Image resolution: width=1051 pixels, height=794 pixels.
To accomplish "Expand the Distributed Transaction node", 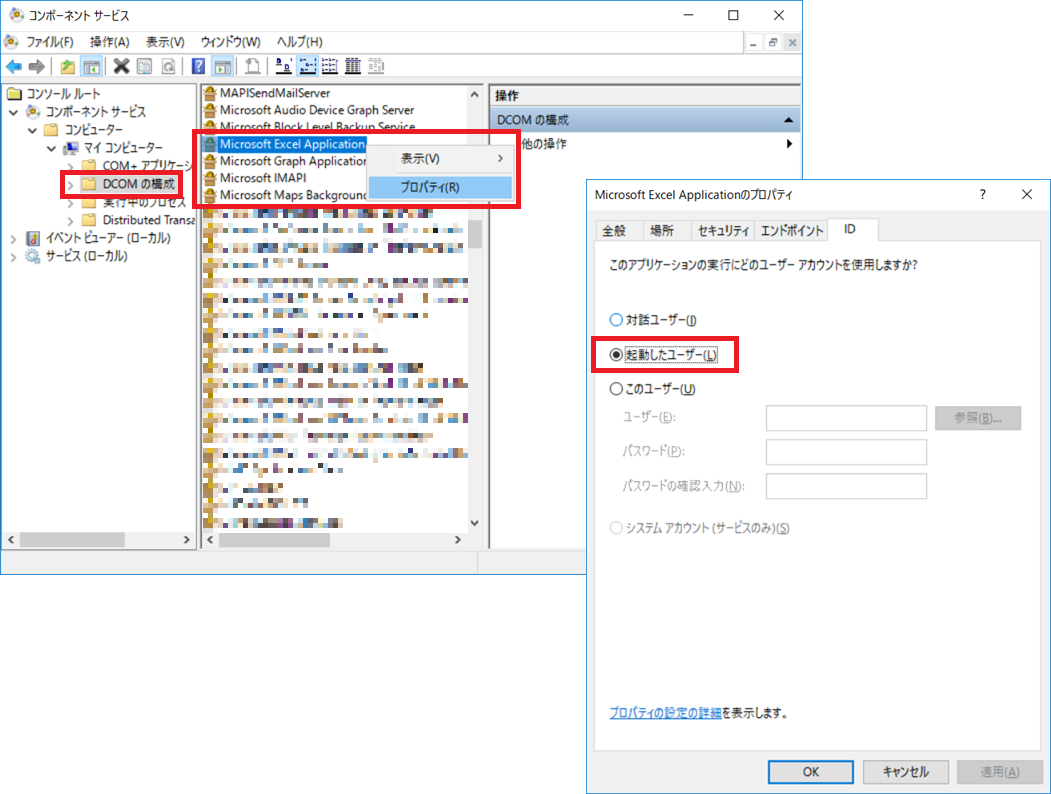I will point(70,220).
